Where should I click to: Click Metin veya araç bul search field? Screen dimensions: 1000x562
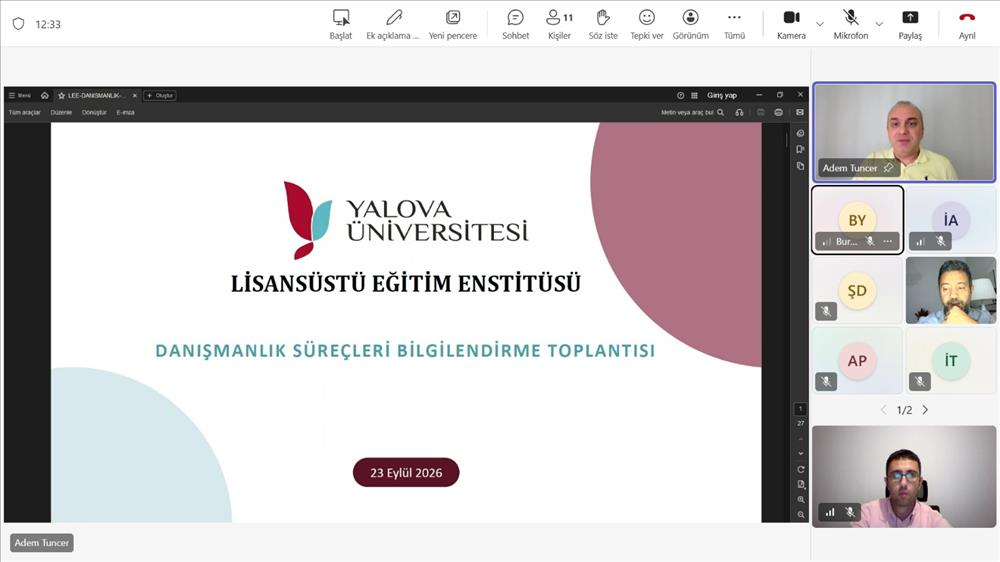[x=692, y=112]
